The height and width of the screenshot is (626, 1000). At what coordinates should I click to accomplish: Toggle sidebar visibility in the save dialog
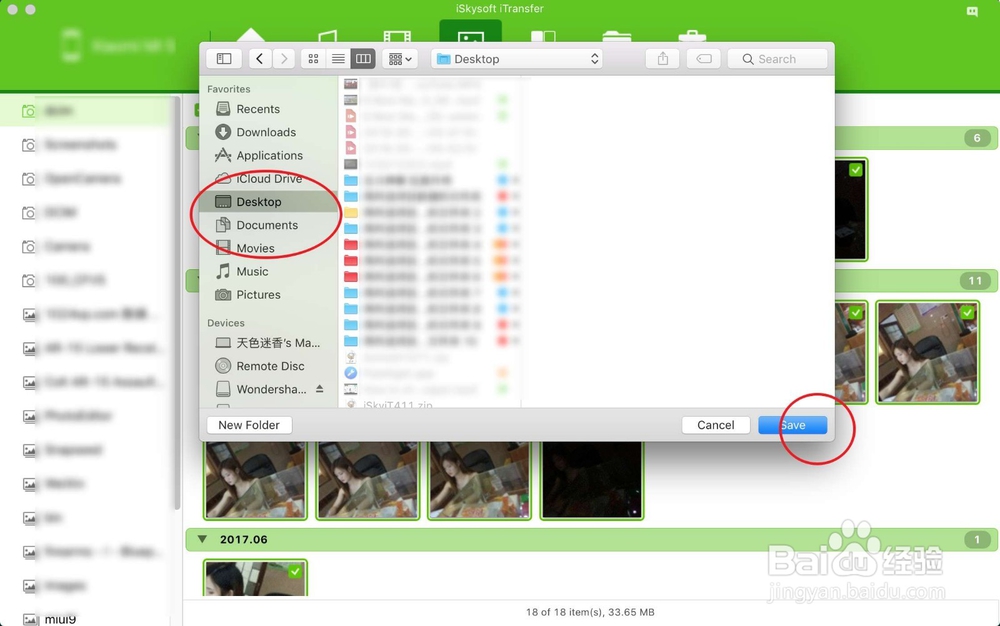click(x=224, y=59)
